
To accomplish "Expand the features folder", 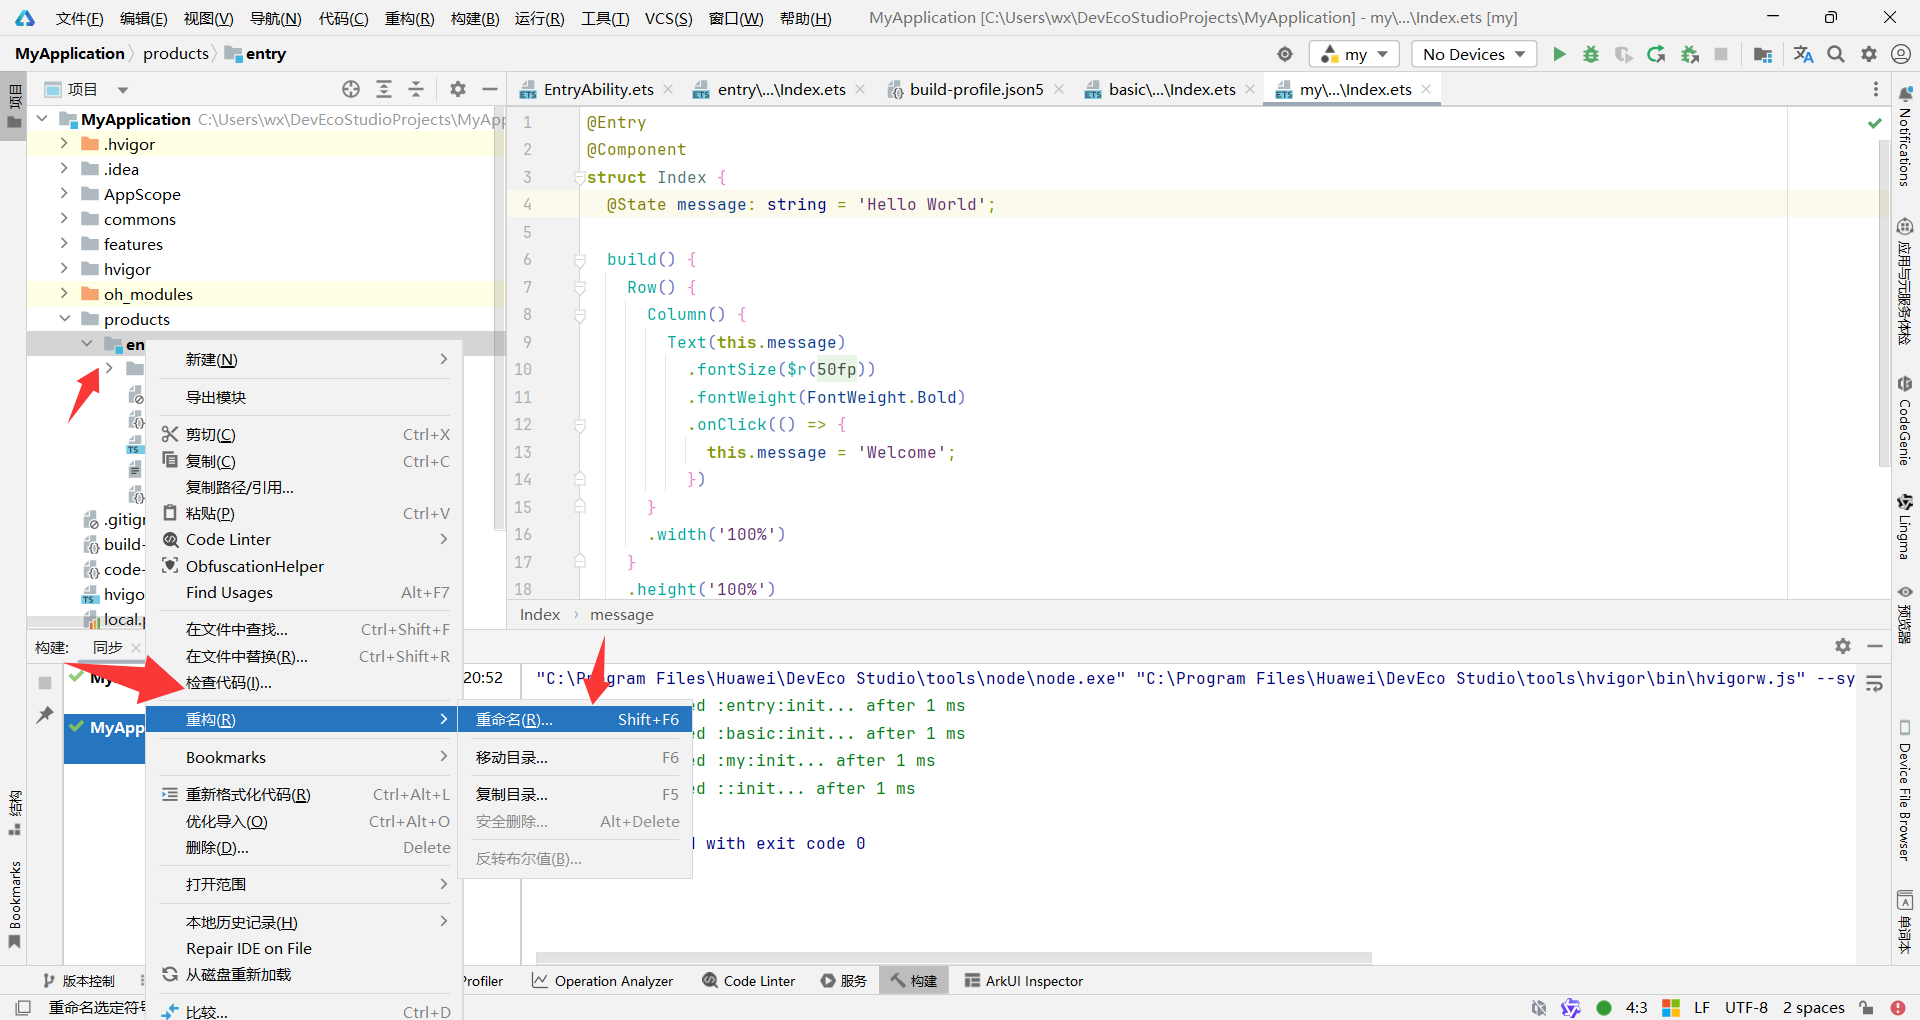I will click(64, 243).
